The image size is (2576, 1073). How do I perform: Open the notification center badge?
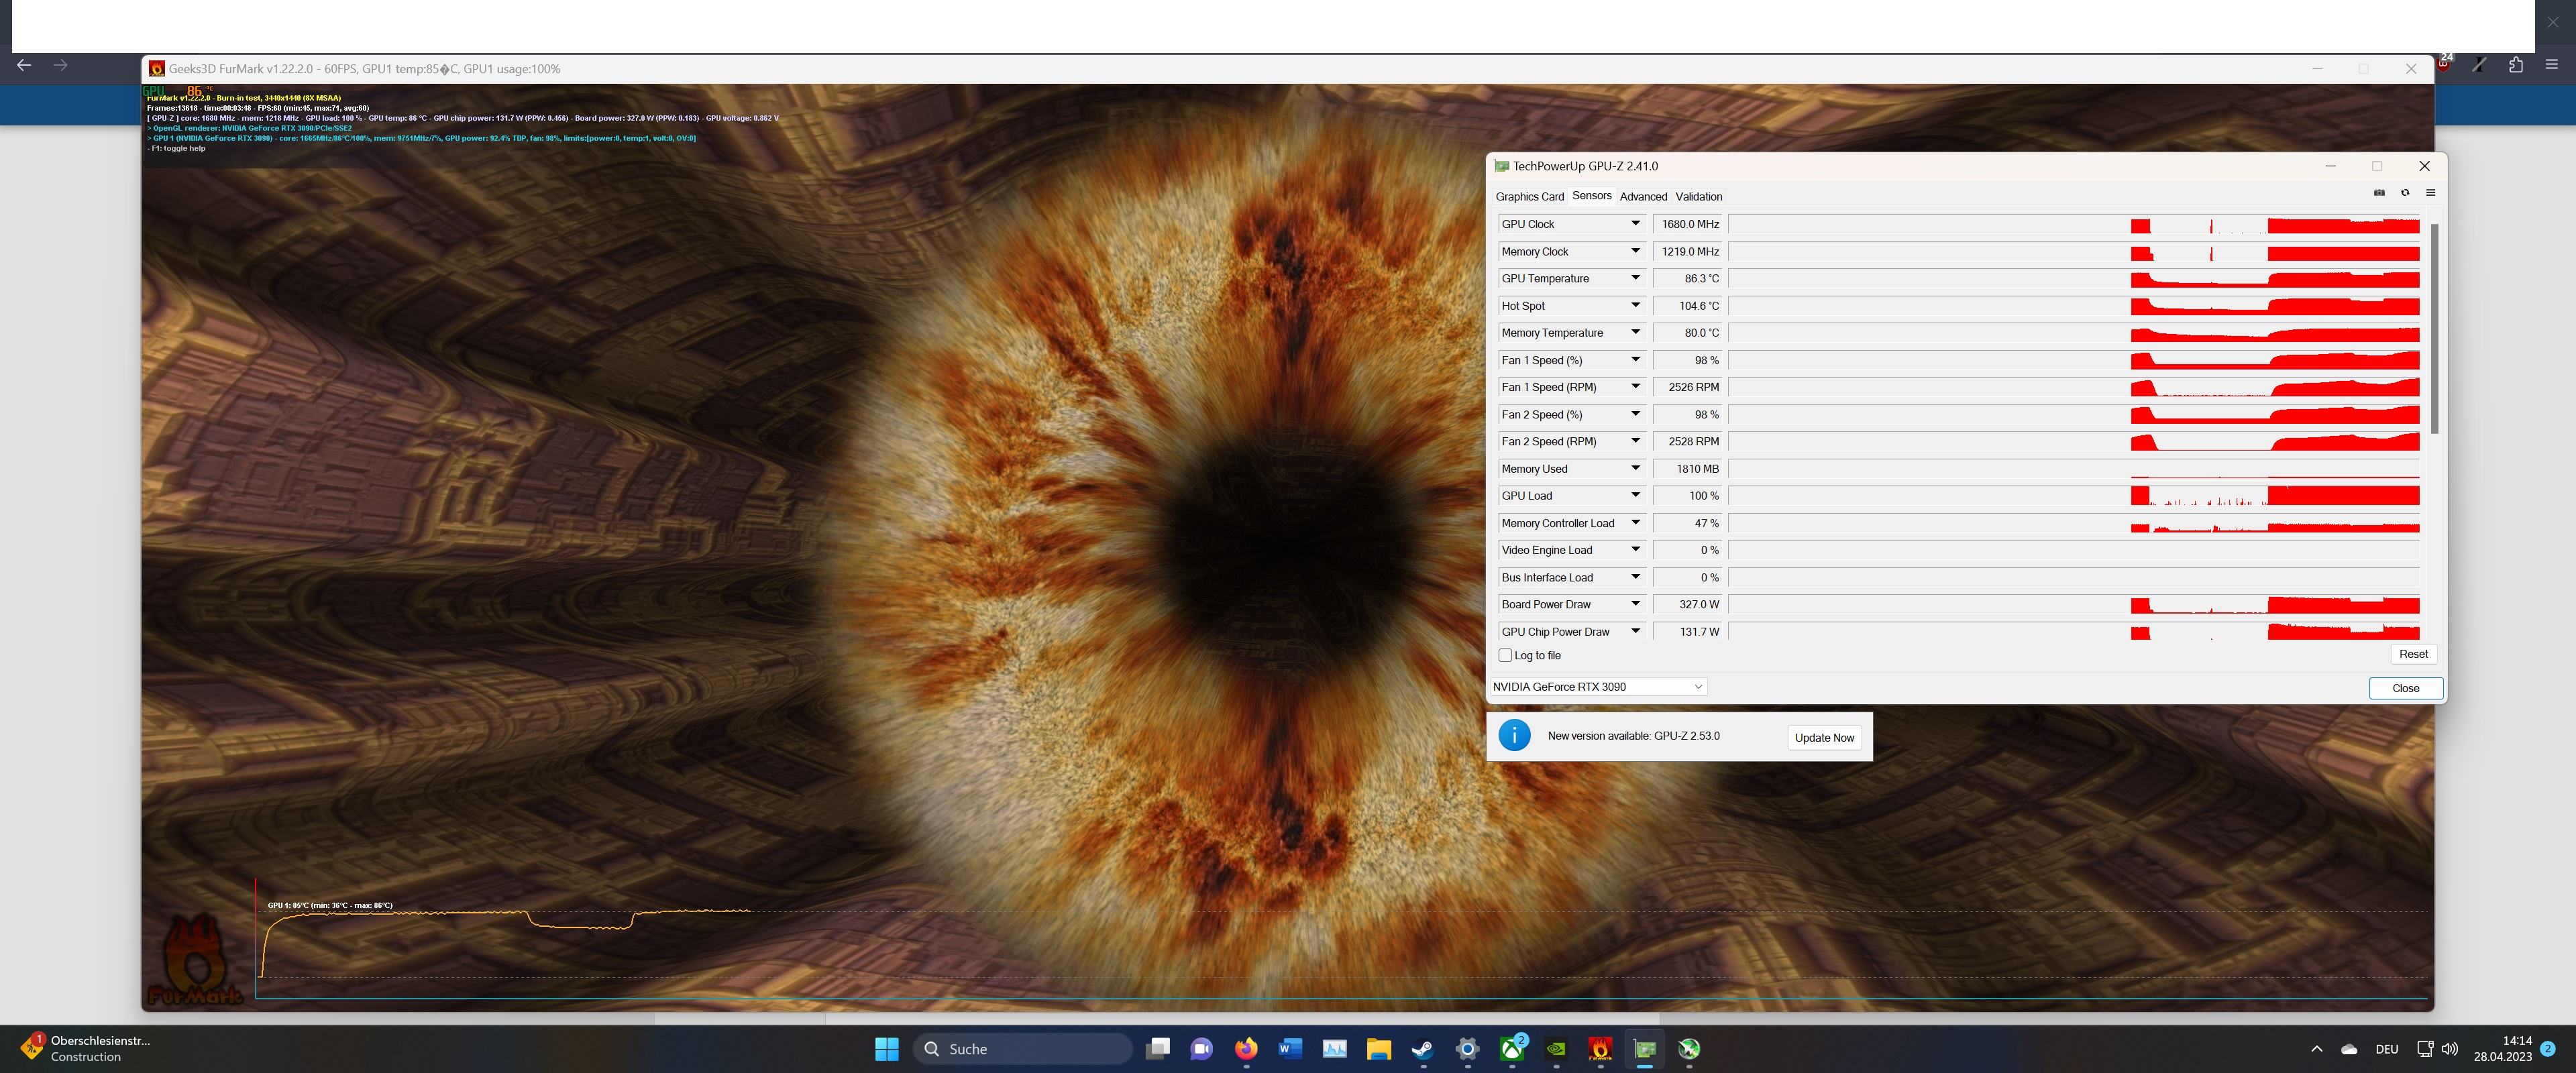2548,1049
